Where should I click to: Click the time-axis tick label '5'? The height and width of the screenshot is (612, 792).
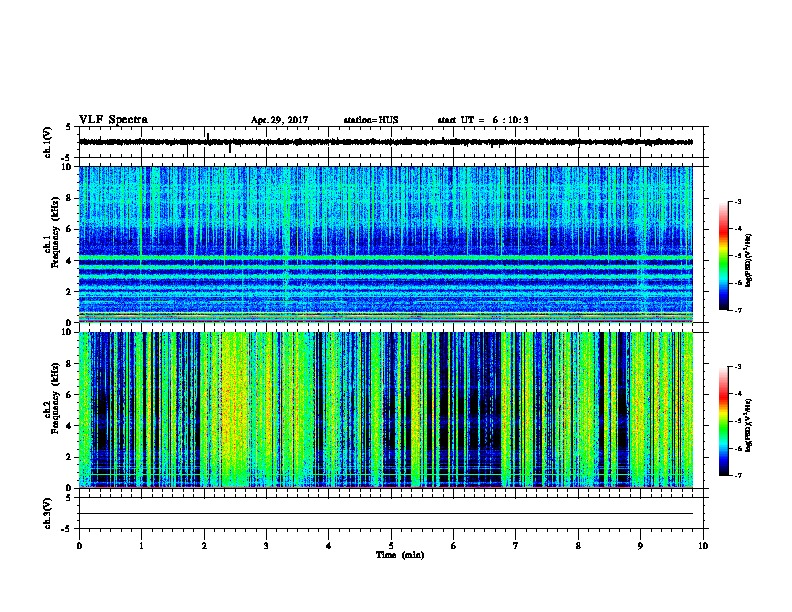(391, 546)
